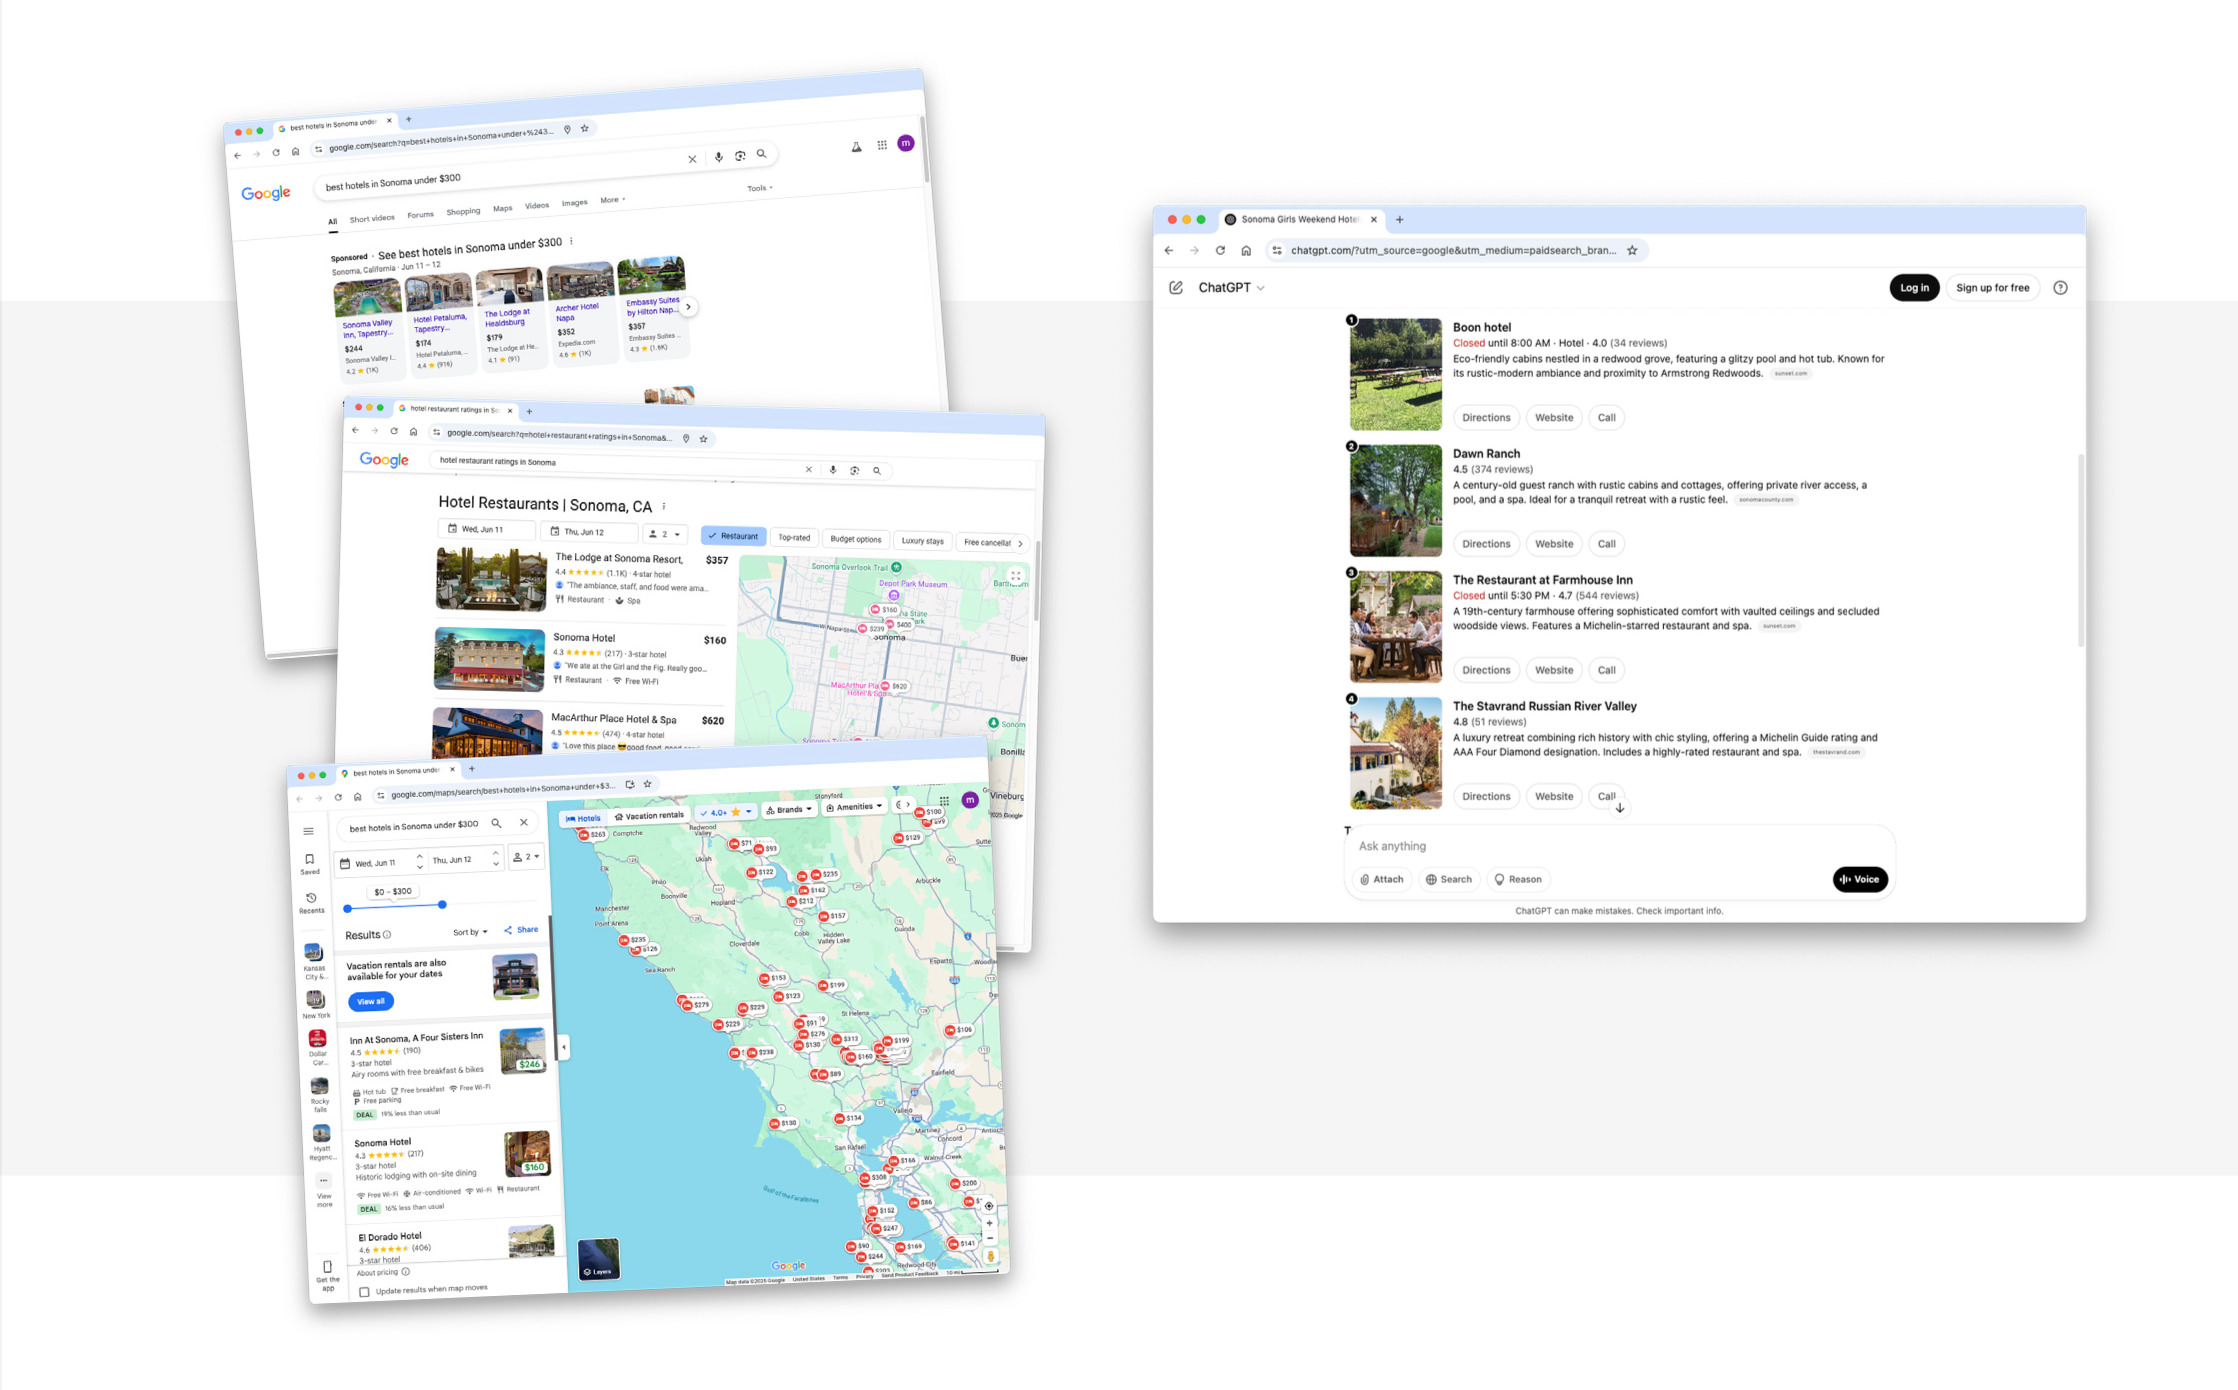Open the 4.0+ rating dropdown in Maps
Viewport: 2238px width, 1390px height.
coord(726,812)
